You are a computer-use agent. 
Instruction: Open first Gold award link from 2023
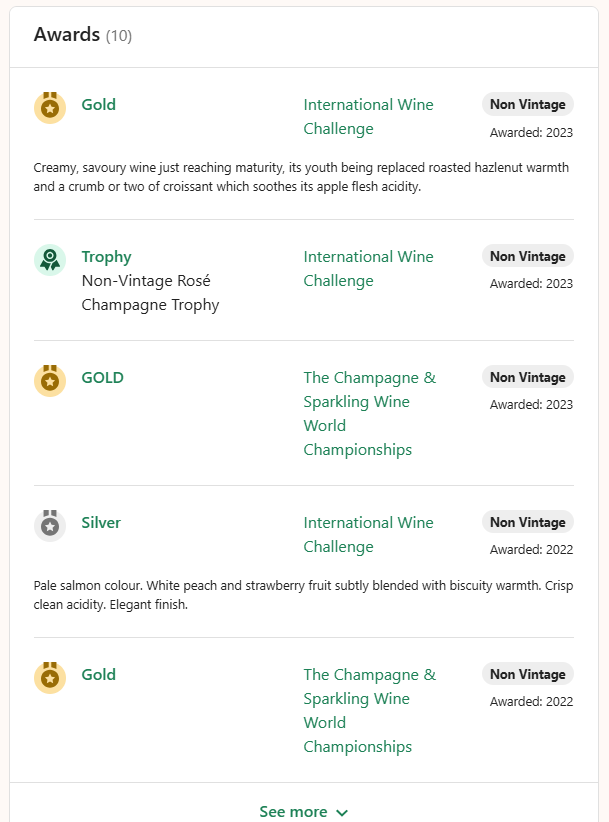click(x=99, y=105)
